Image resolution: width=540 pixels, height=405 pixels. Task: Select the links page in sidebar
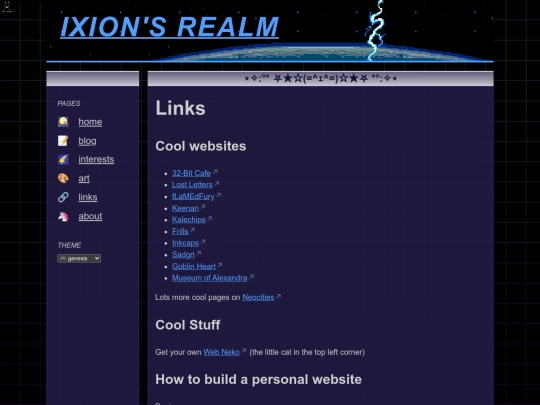coord(87,197)
